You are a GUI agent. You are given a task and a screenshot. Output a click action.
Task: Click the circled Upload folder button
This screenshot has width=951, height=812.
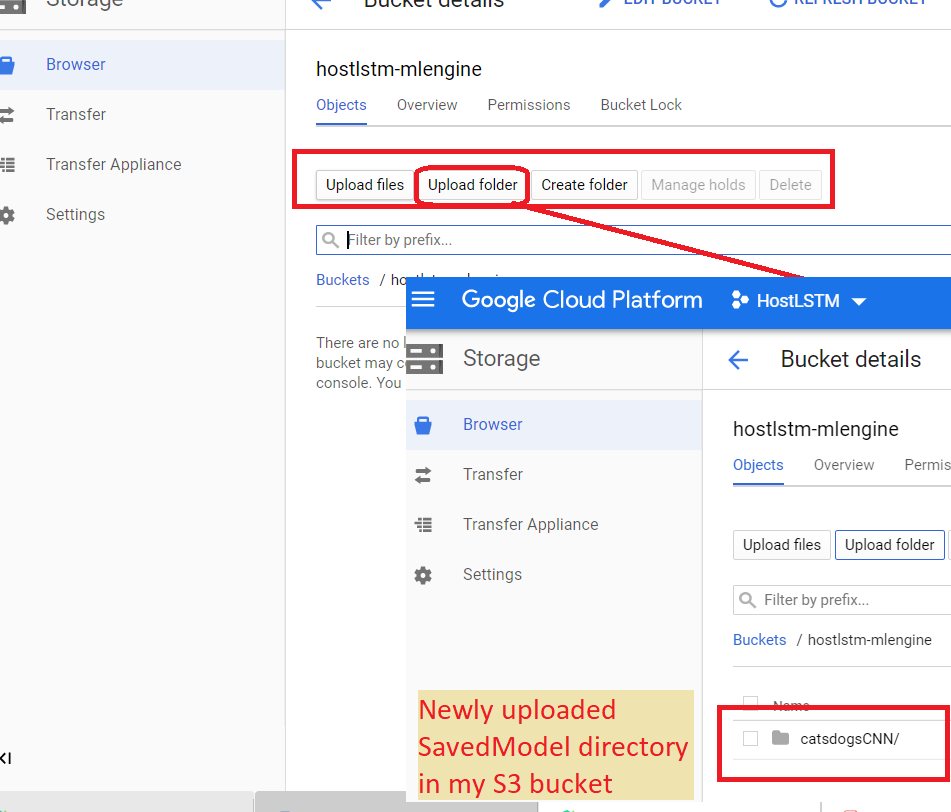pyautogui.click(x=472, y=185)
